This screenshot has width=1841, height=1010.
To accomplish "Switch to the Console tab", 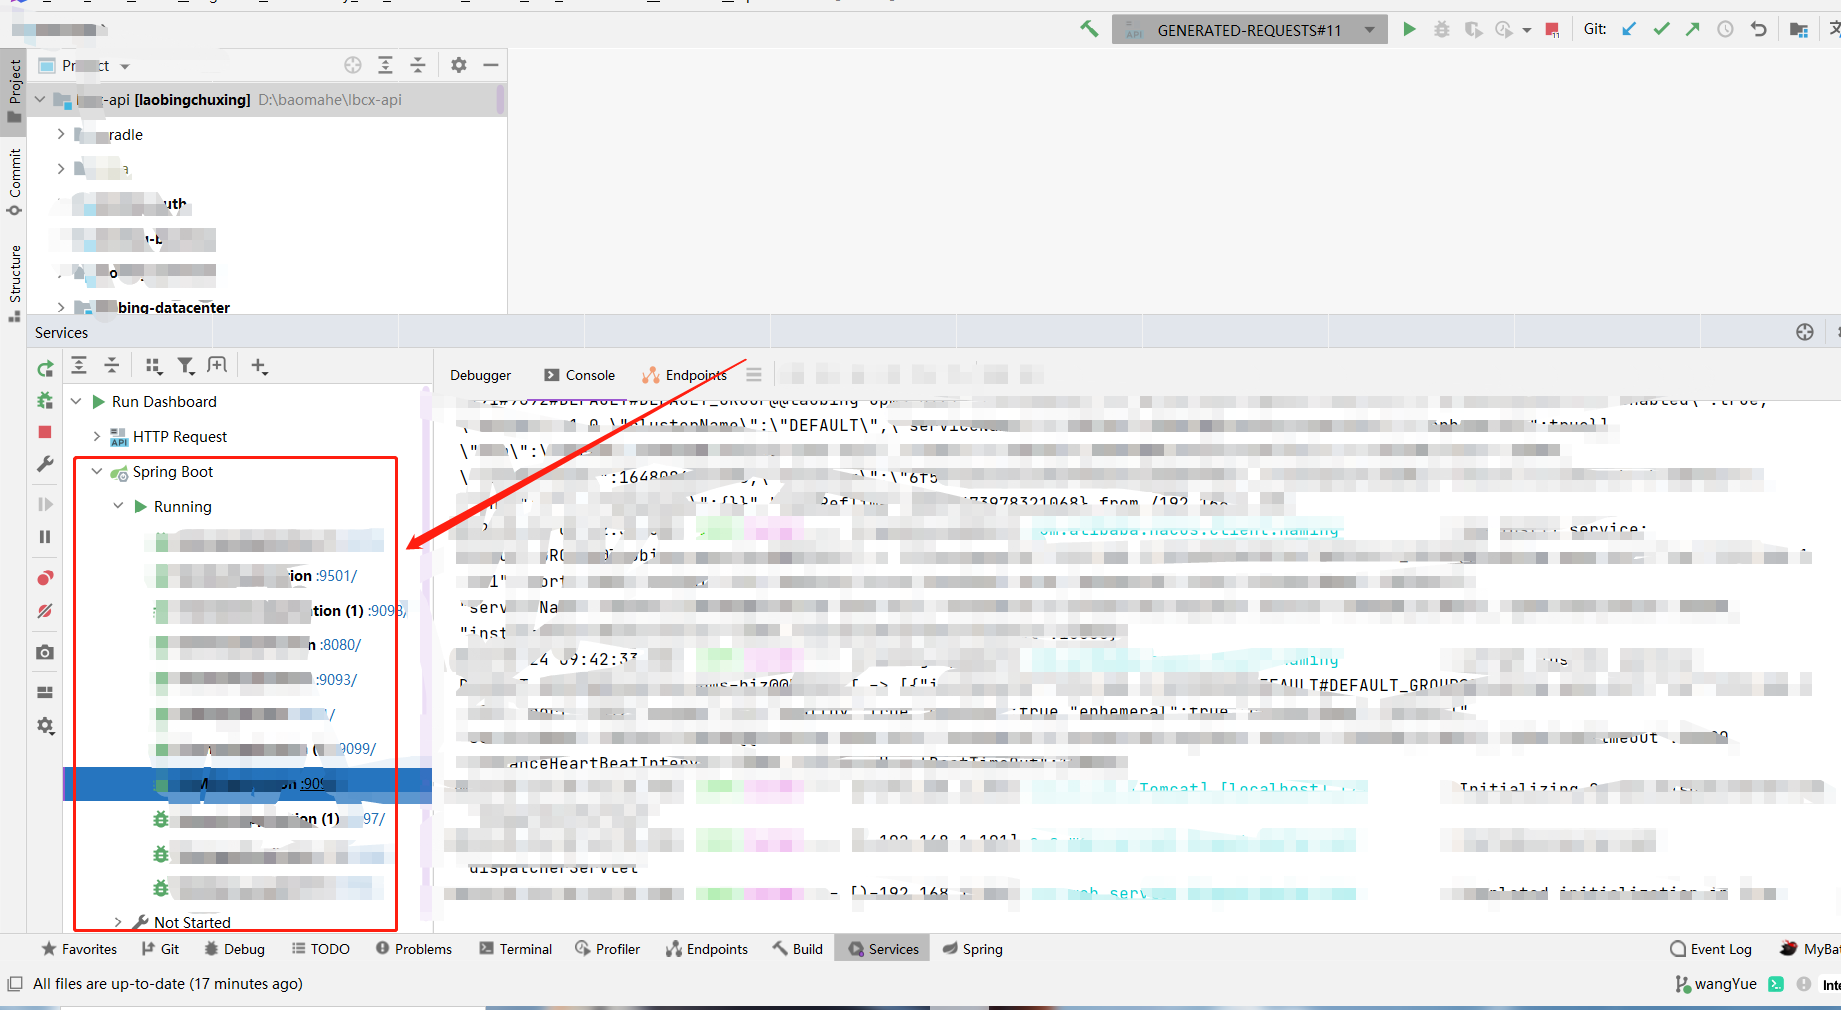I will [x=590, y=375].
